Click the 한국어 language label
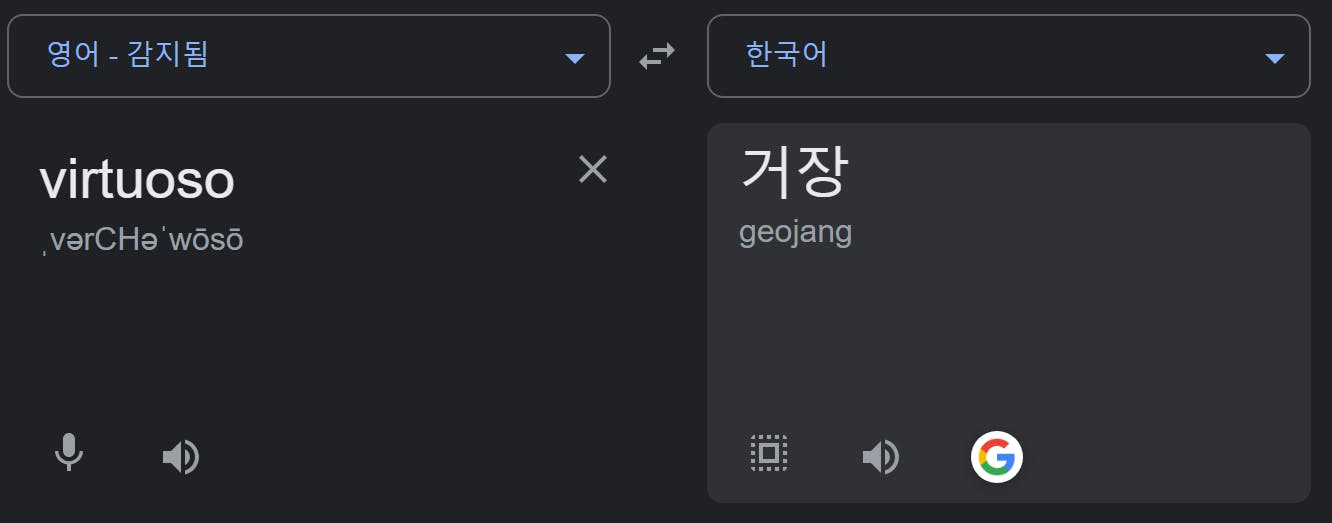 click(787, 54)
